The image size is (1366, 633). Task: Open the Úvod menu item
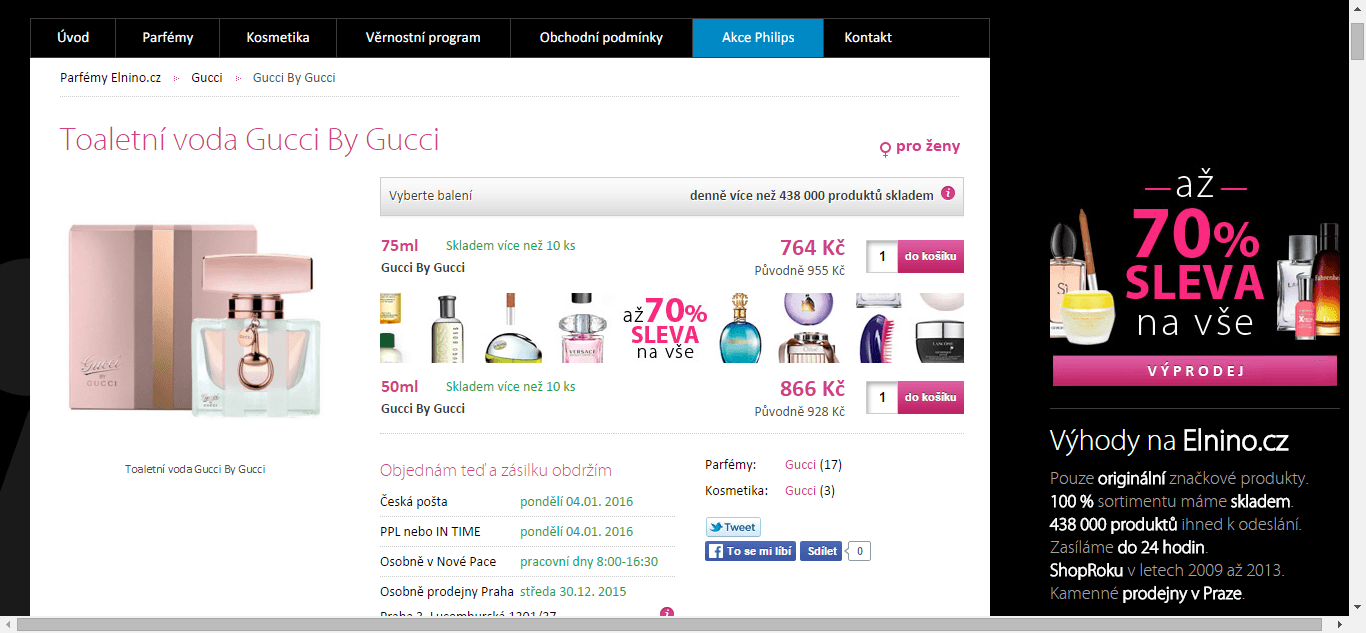[x=73, y=38]
